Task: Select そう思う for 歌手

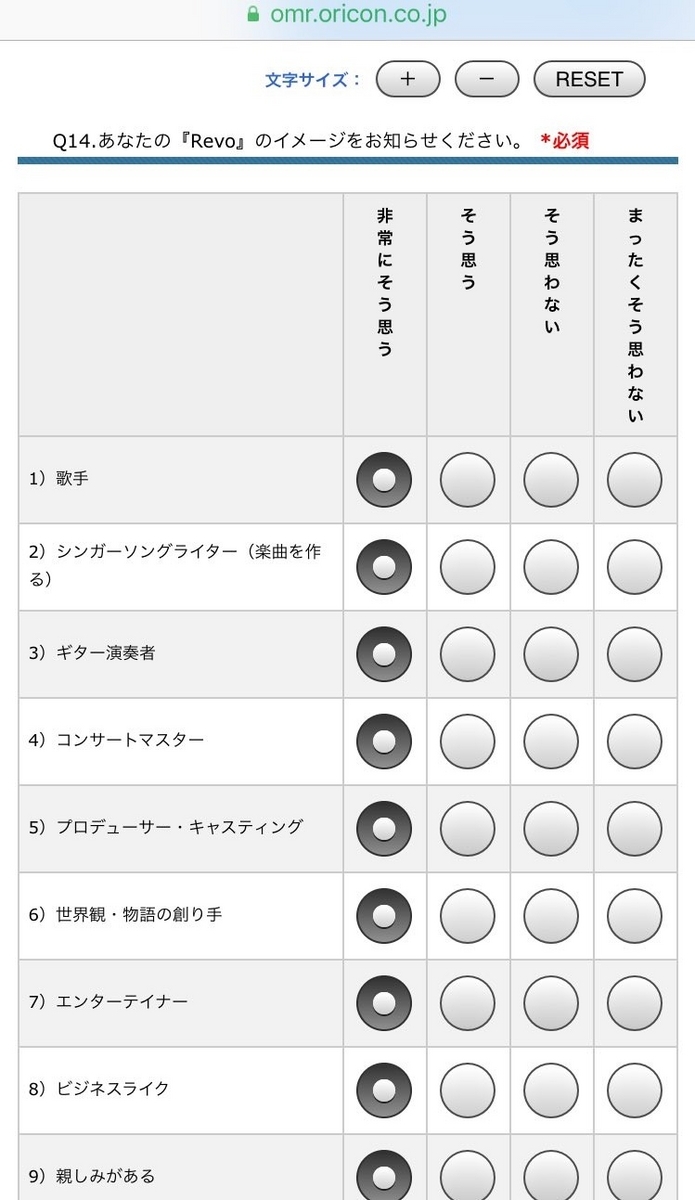Action: [x=467, y=480]
